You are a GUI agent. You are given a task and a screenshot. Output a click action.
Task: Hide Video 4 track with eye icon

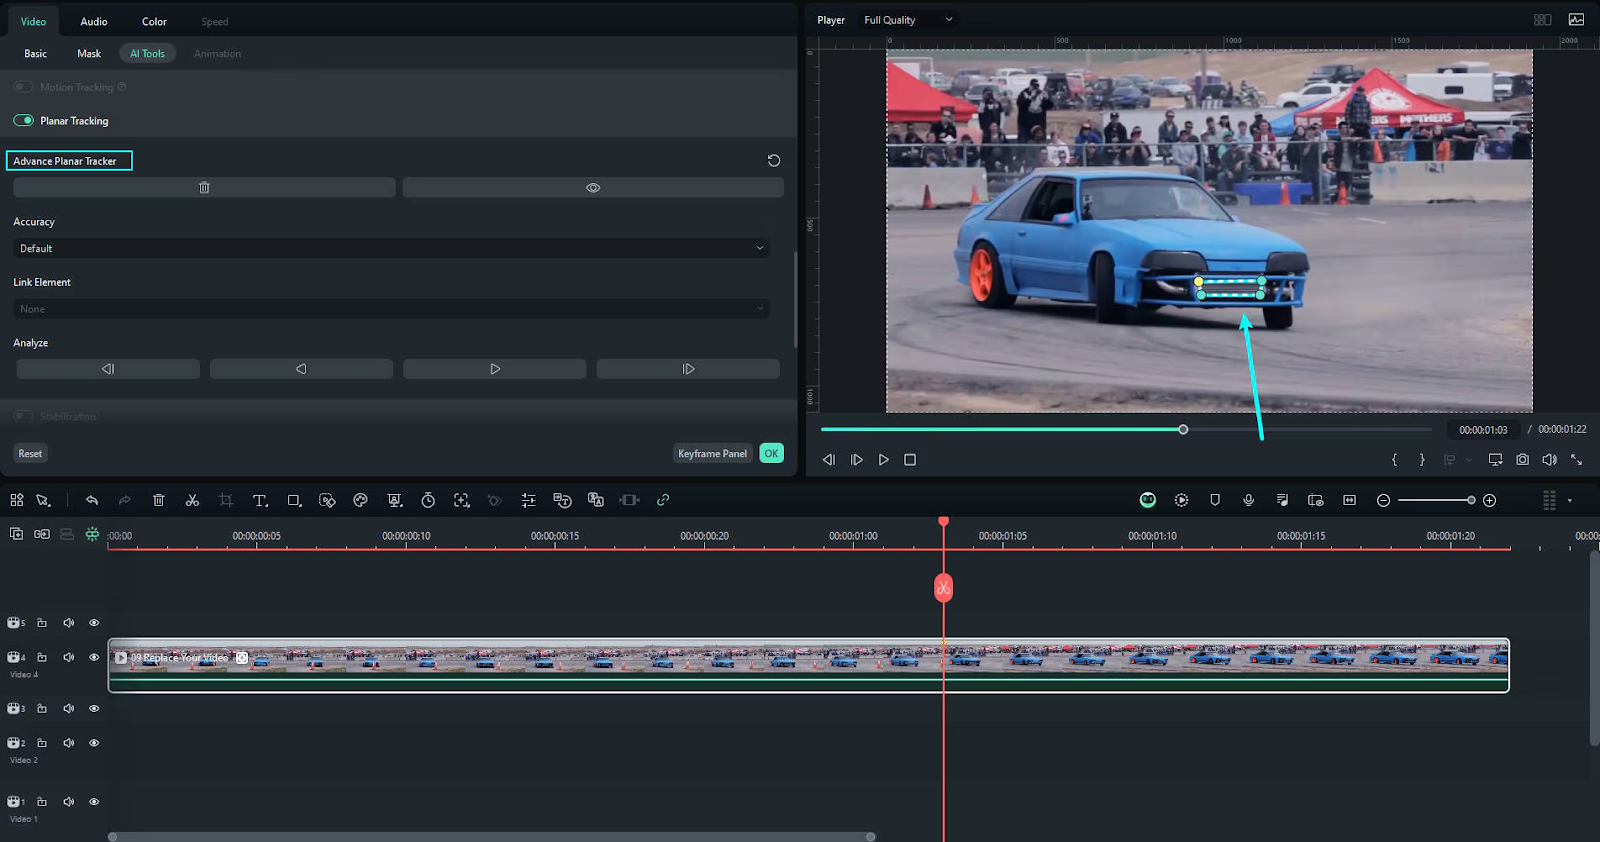pos(94,657)
